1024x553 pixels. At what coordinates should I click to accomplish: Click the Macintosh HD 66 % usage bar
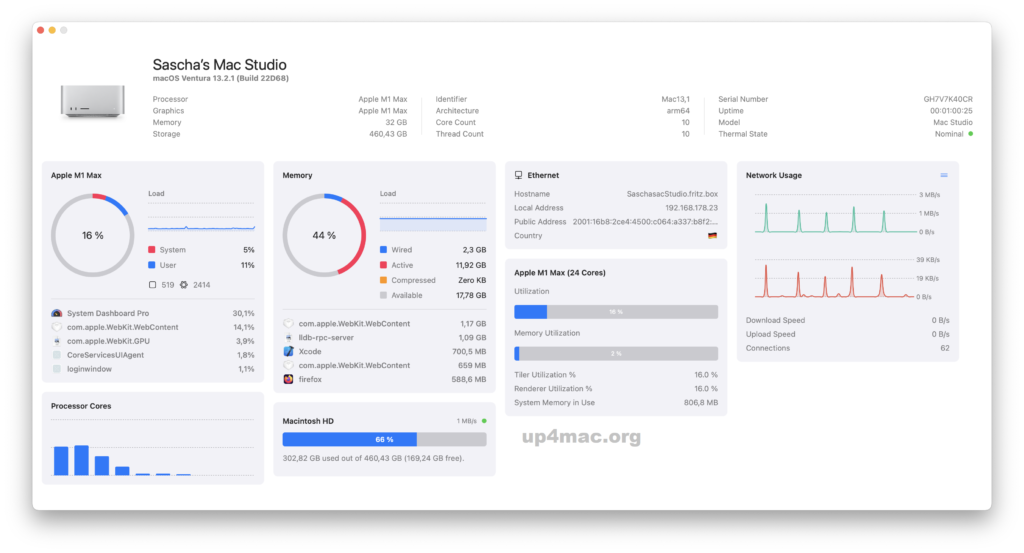384,439
